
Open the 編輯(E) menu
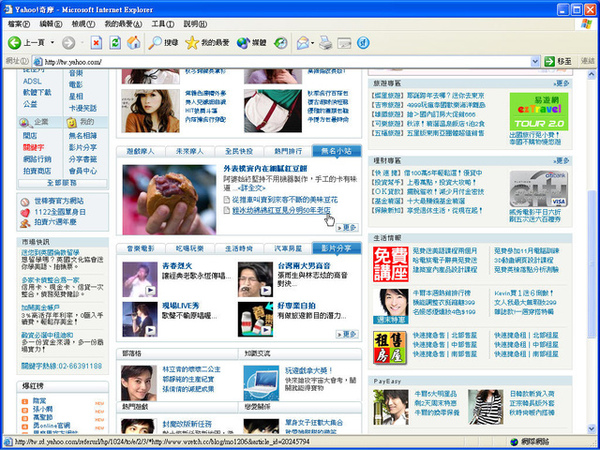pos(51,24)
